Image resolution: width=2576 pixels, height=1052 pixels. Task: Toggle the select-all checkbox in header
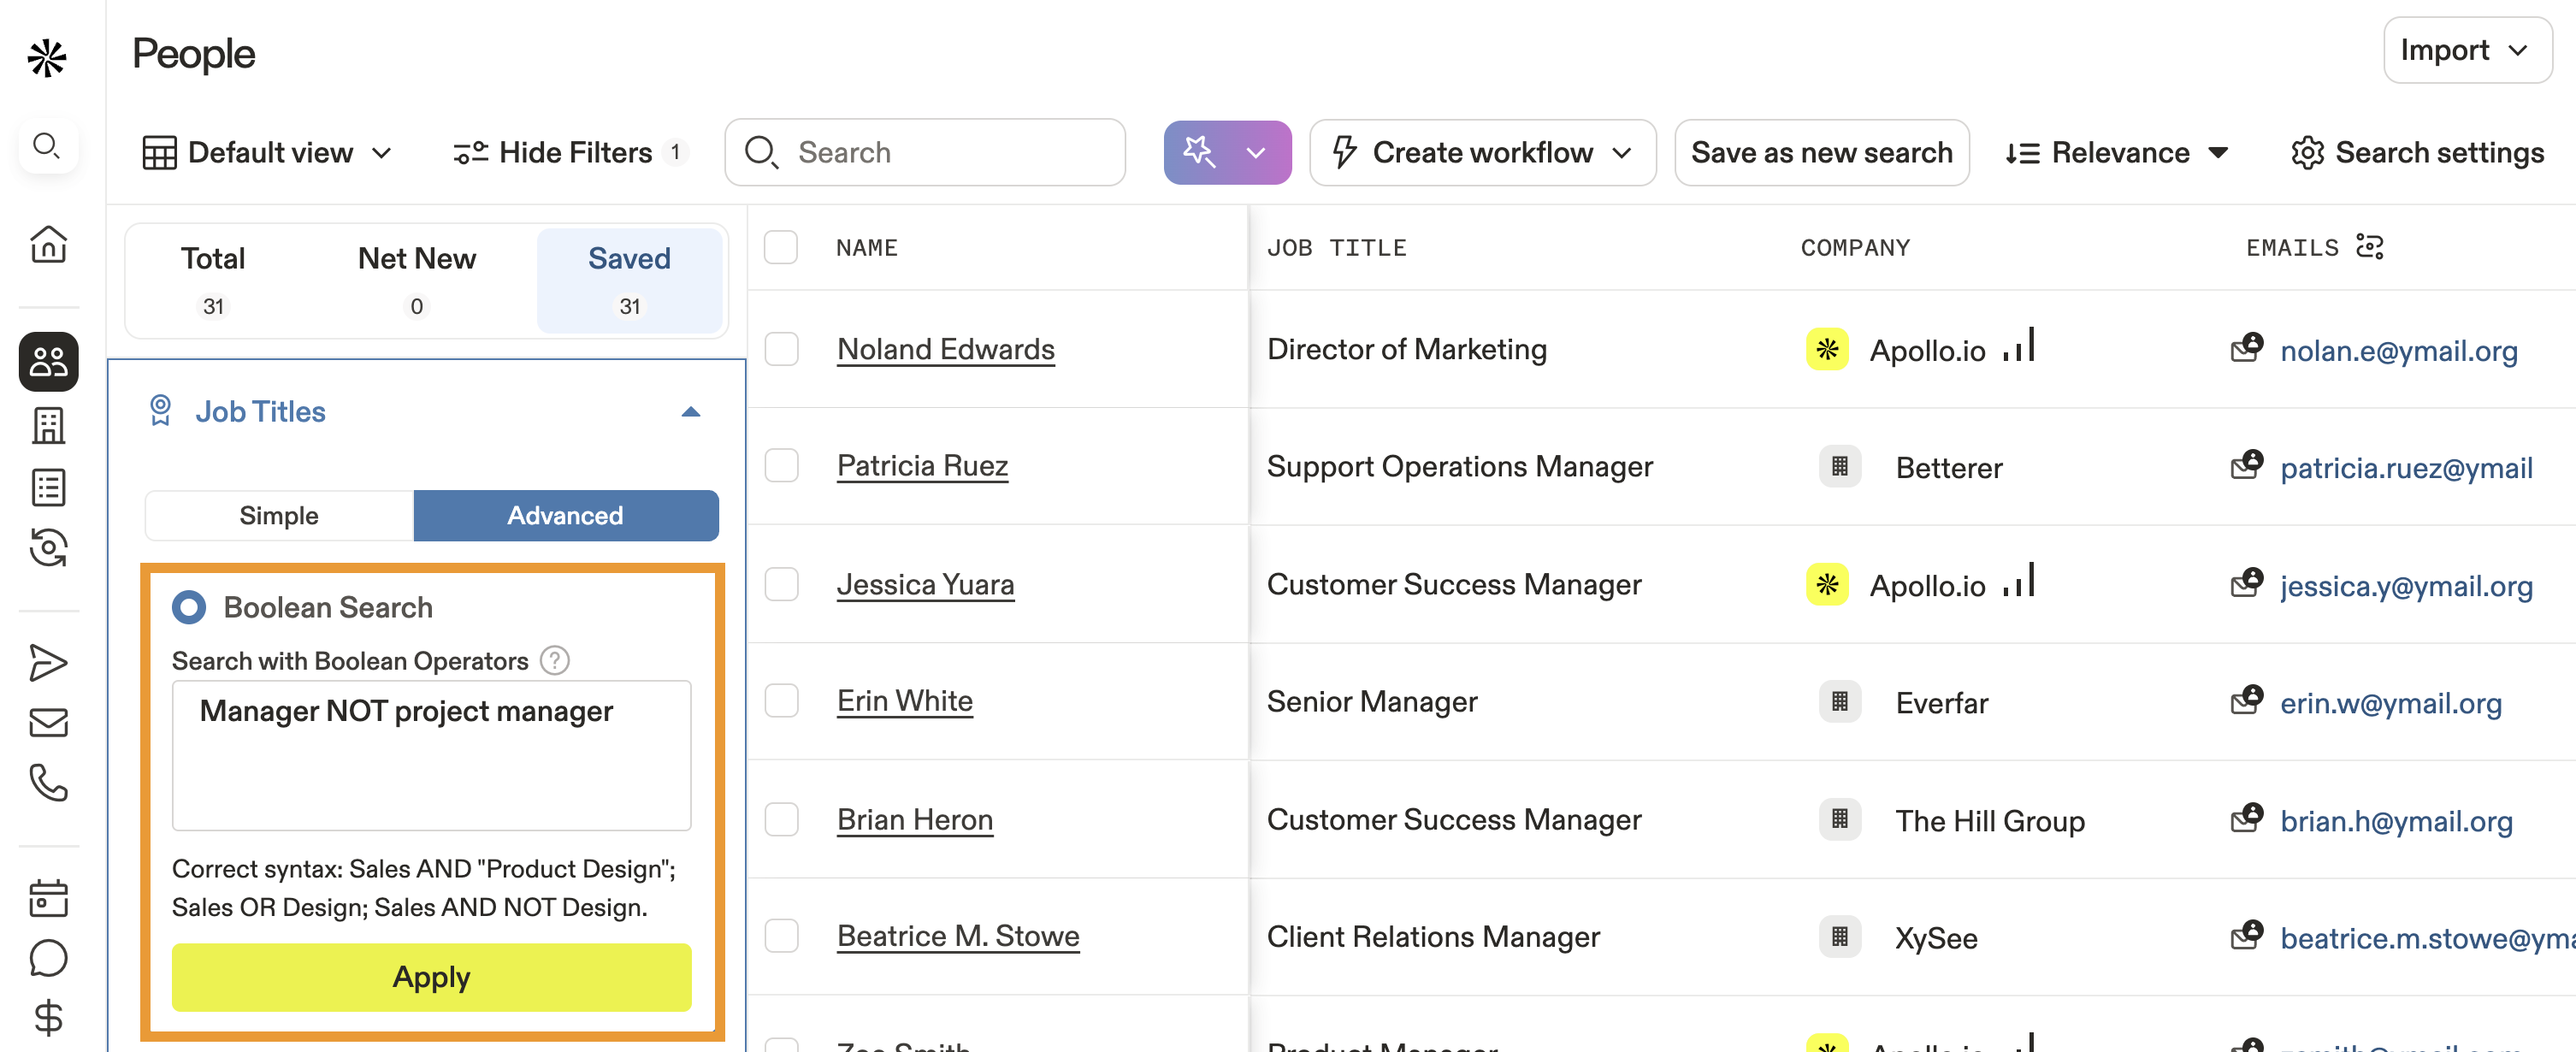(x=781, y=247)
